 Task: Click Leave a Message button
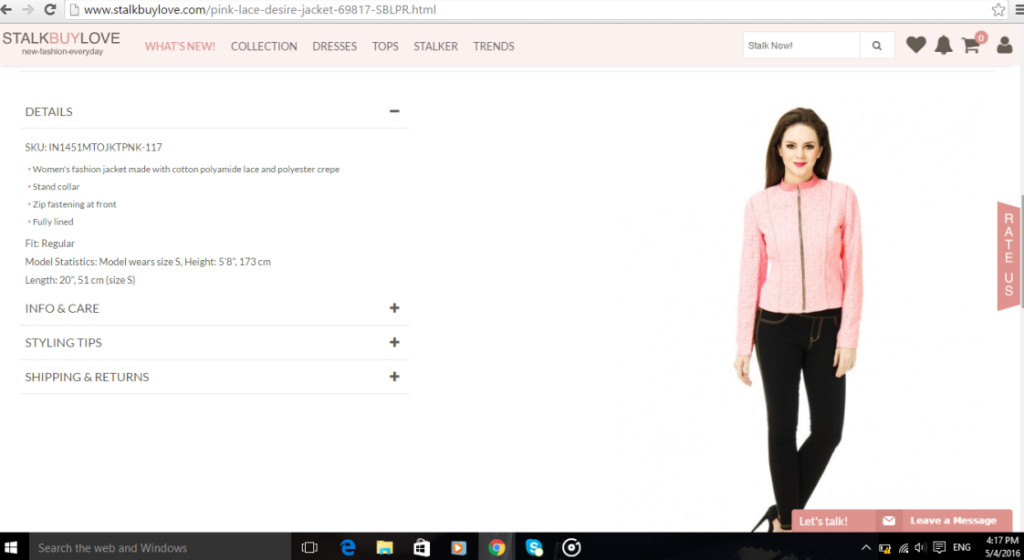(953, 521)
